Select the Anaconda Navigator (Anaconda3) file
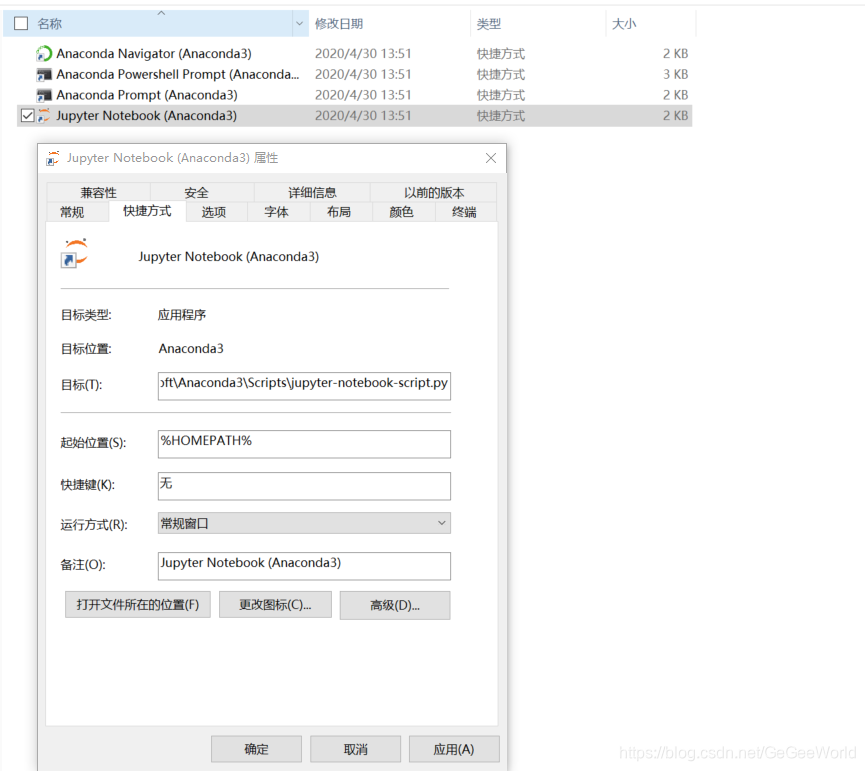Image resolution: width=865 pixels, height=771 pixels. click(154, 53)
